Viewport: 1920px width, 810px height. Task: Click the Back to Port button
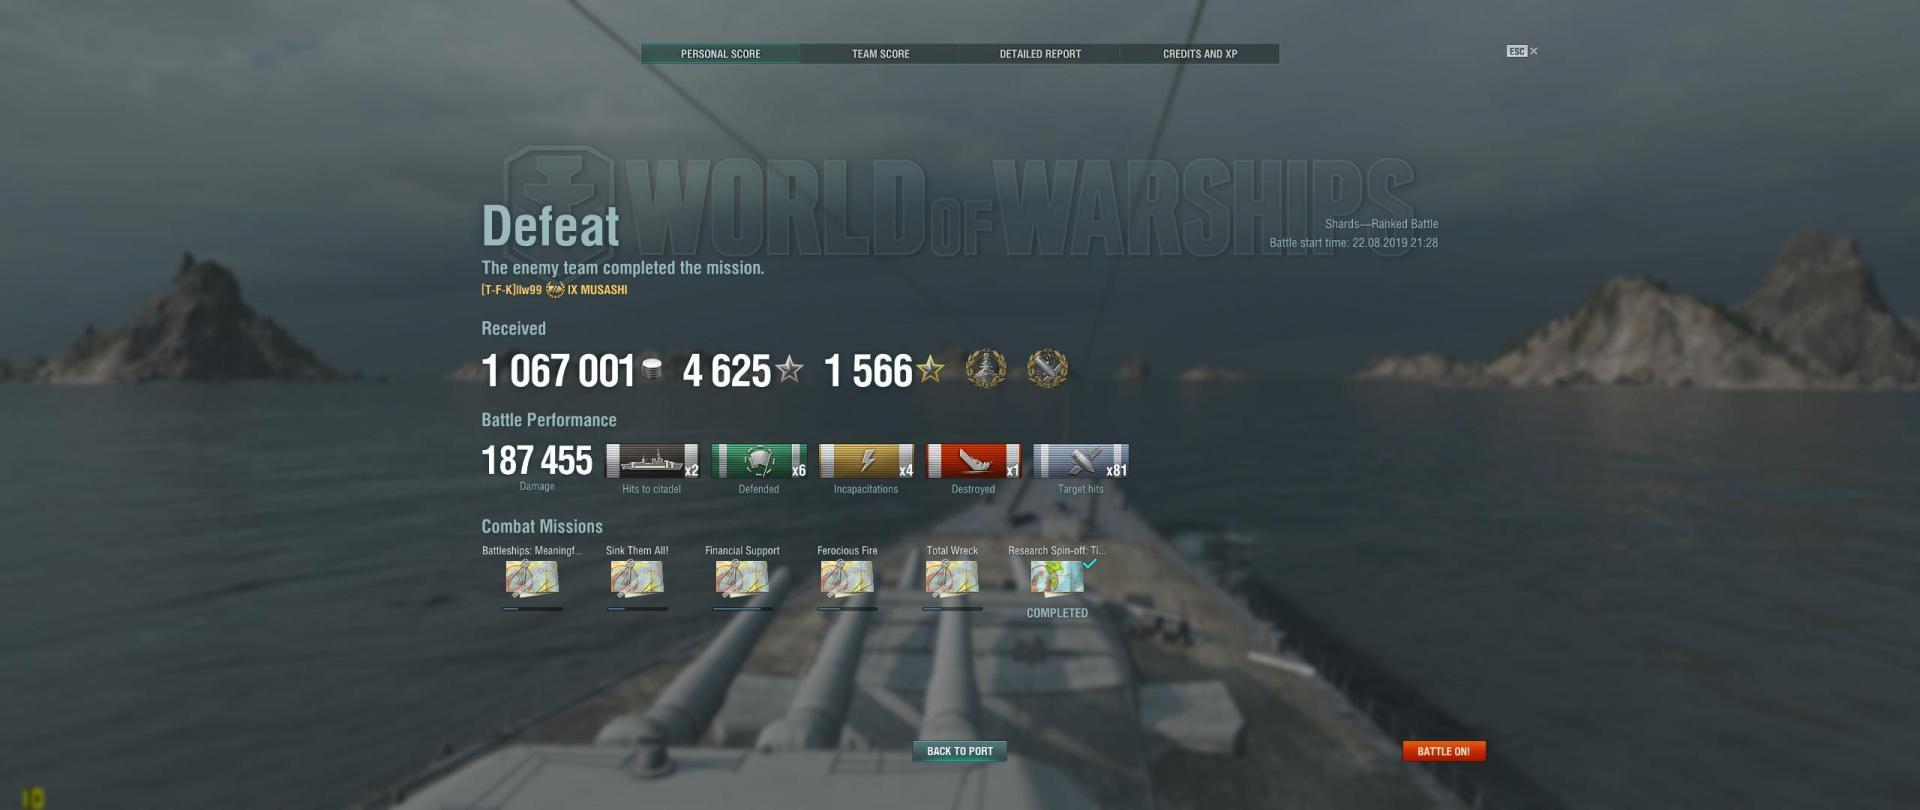pyautogui.click(x=960, y=751)
